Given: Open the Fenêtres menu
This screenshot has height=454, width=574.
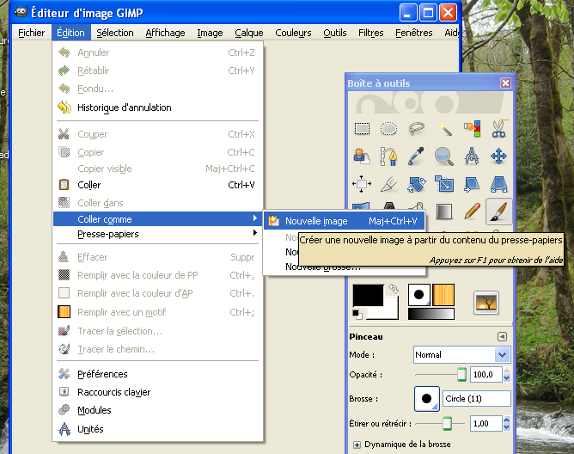Looking at the screenshot, I should click(x=414, y=33).
